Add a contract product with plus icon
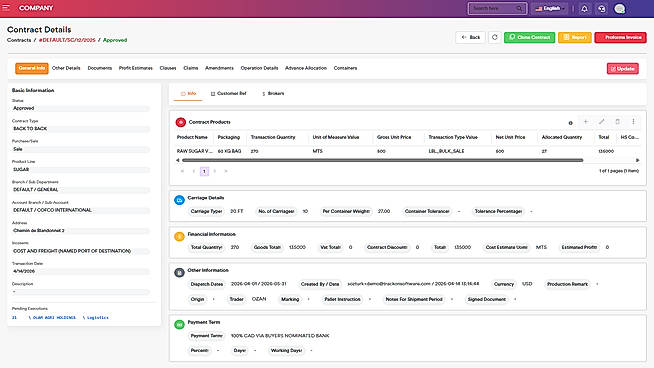The image size is (654, 368). point(586,122)
